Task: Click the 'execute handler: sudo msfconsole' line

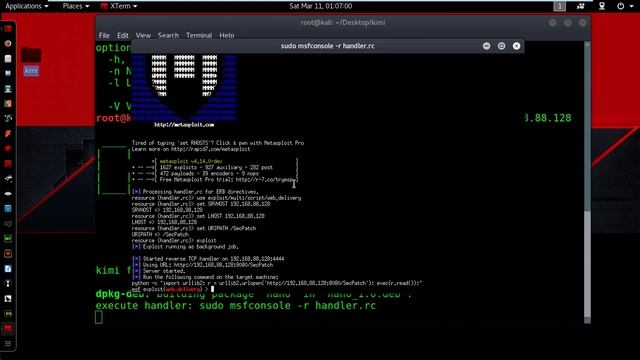Action: [236, 306]
